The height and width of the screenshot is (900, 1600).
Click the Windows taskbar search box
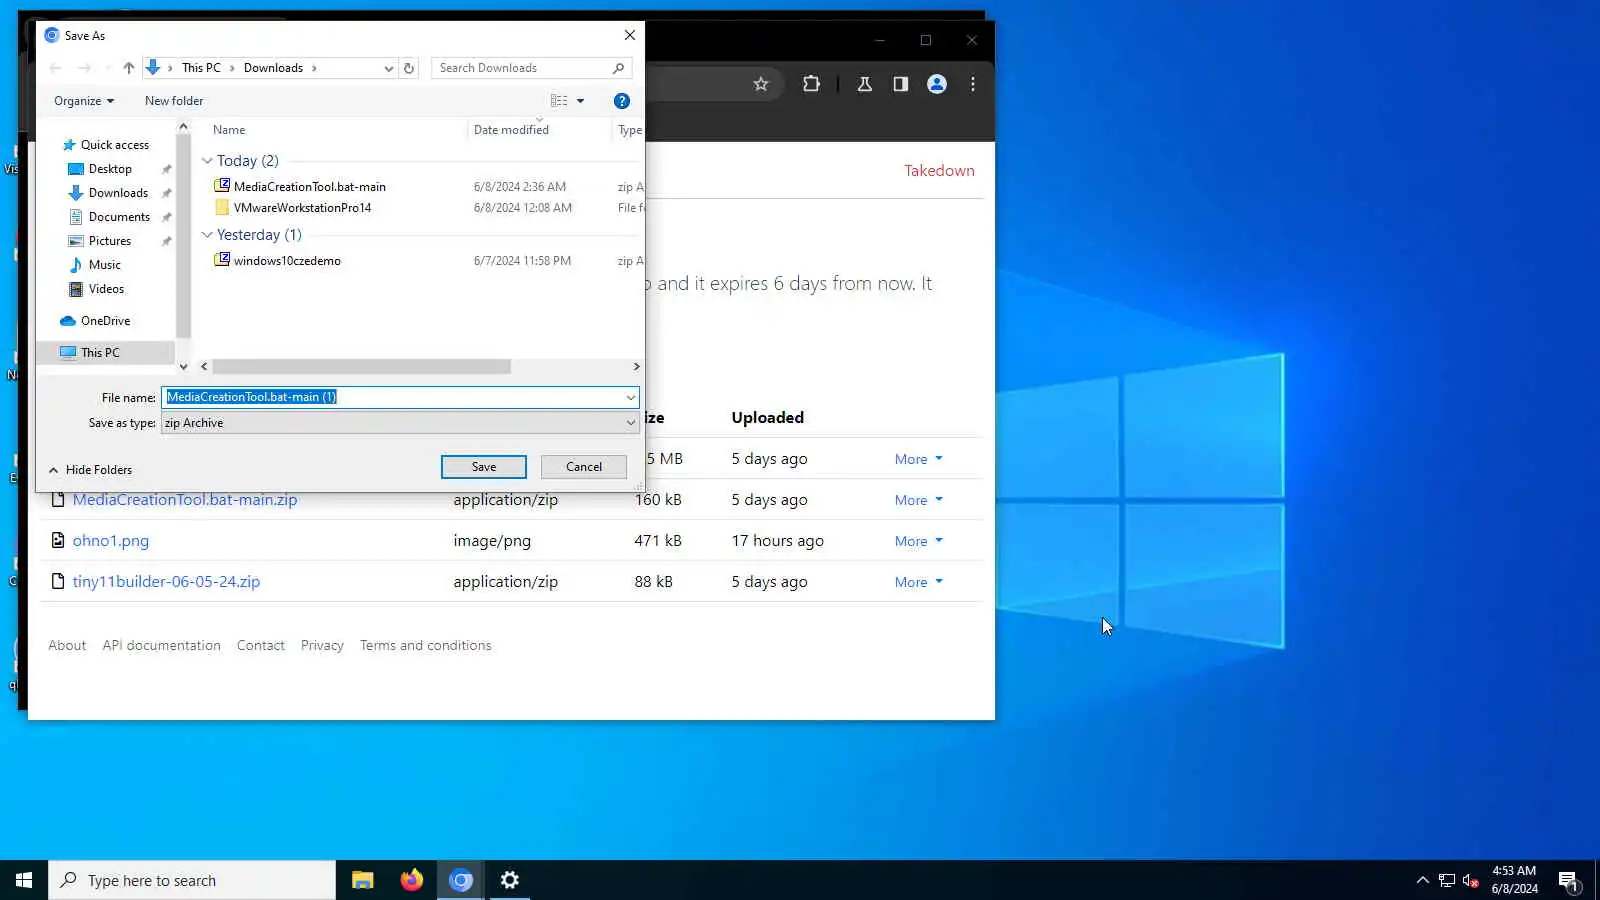[192, 880]
